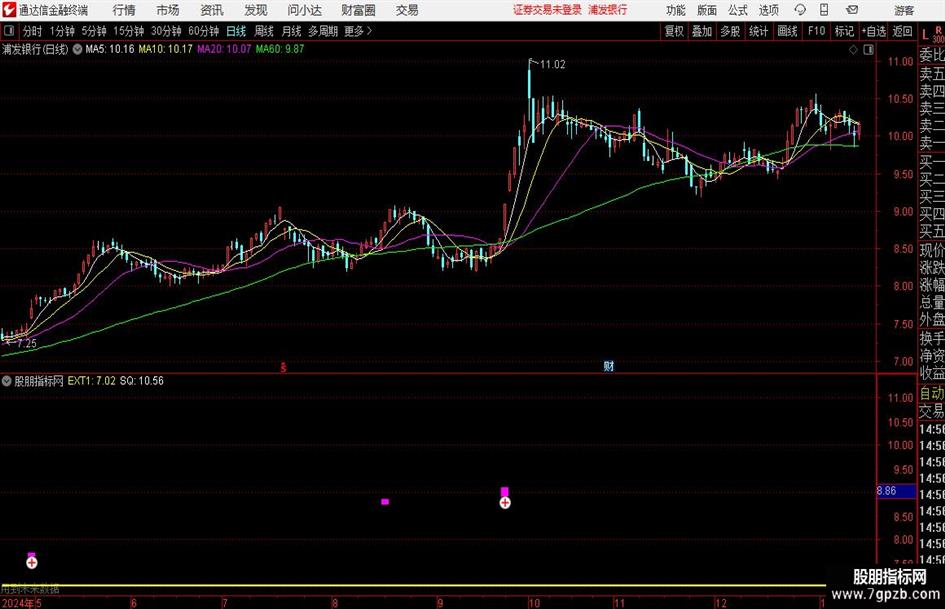Expand main chart indicator settings dropdown
945x609 pixels.
(x=78, y=49)
